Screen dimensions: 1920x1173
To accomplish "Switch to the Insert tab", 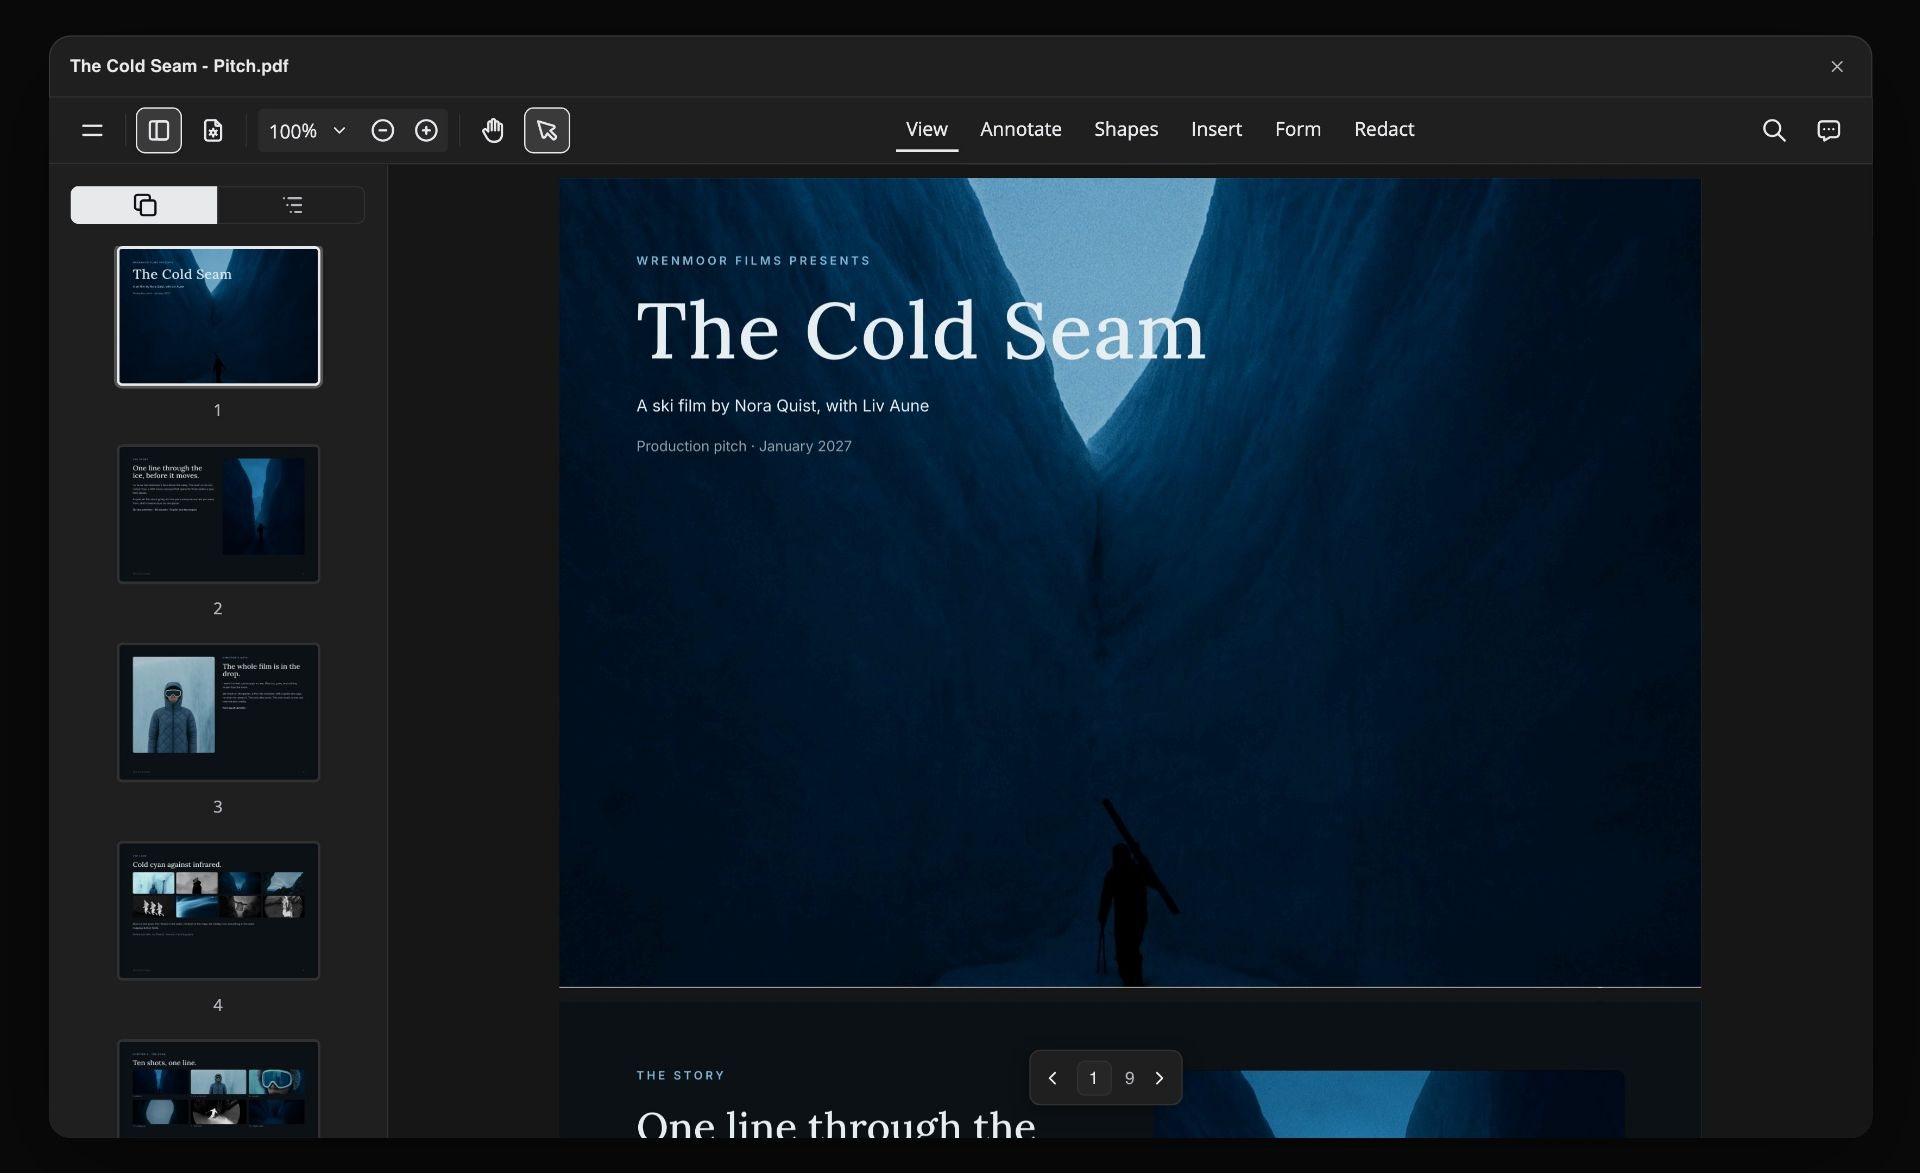I will (1216, 129).
